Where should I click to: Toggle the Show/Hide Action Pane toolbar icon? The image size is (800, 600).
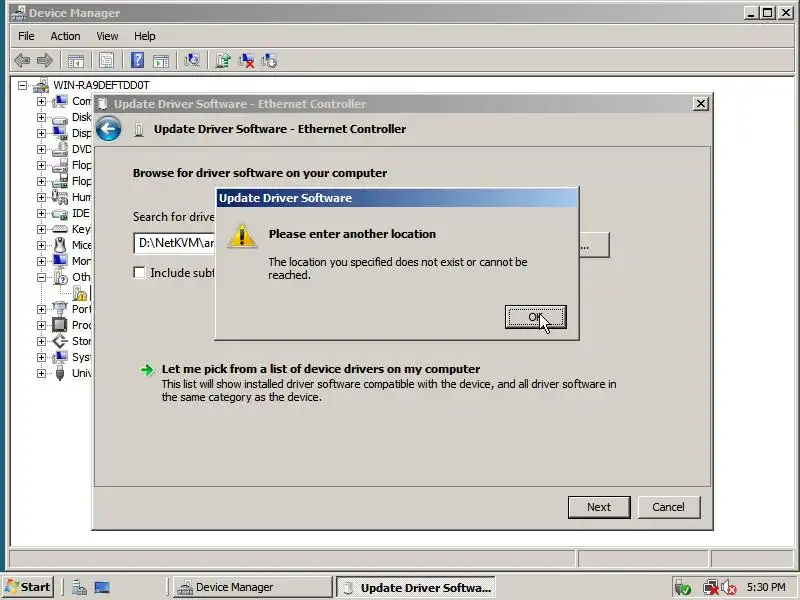point(161,61)
